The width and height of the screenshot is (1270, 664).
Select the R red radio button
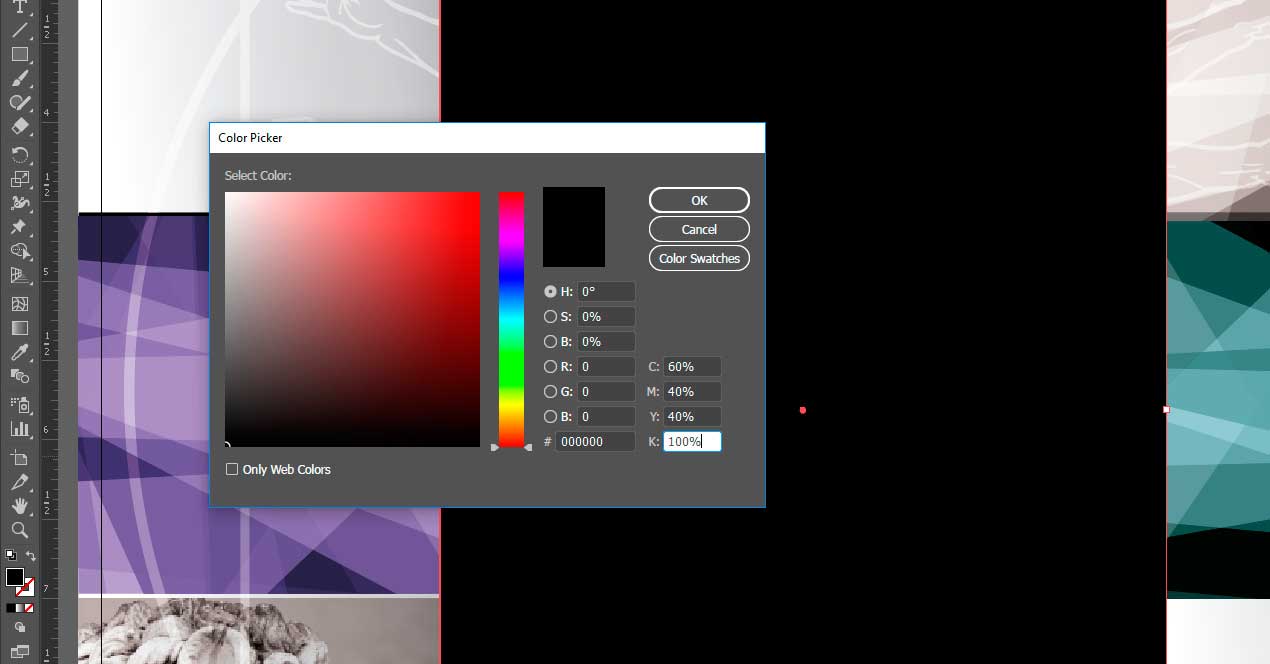tap(550, 367)
